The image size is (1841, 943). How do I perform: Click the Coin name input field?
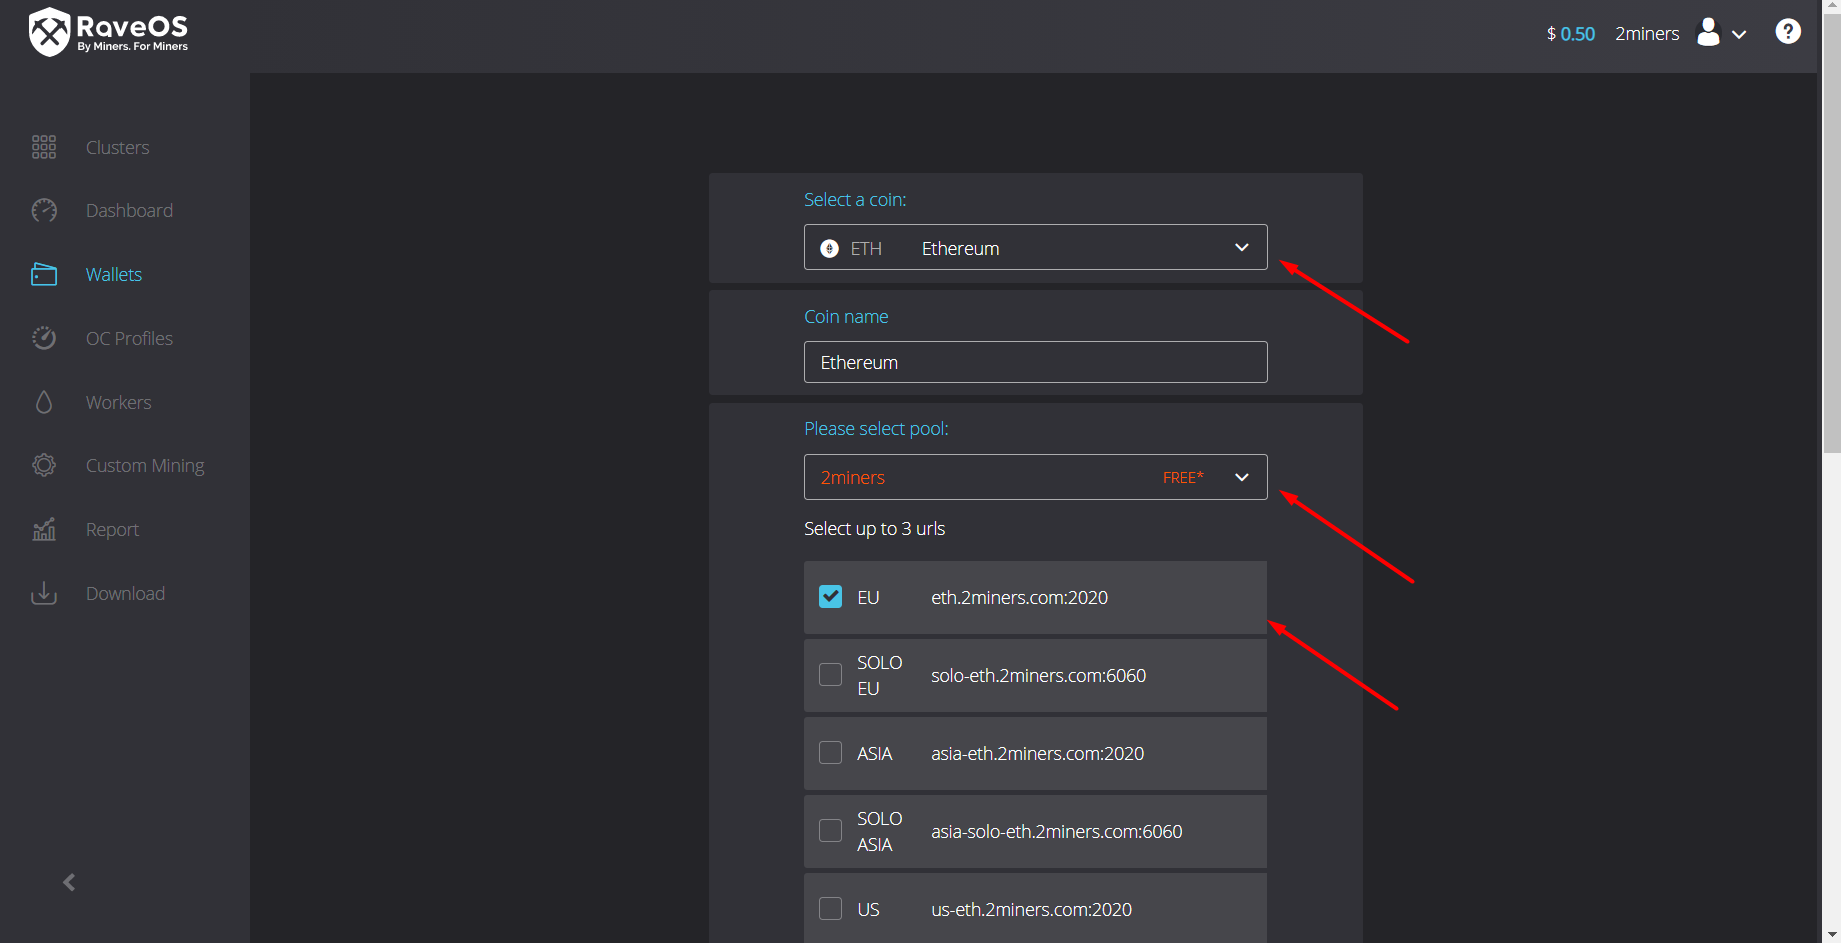pyautogui.click(x=1035, y=362)
